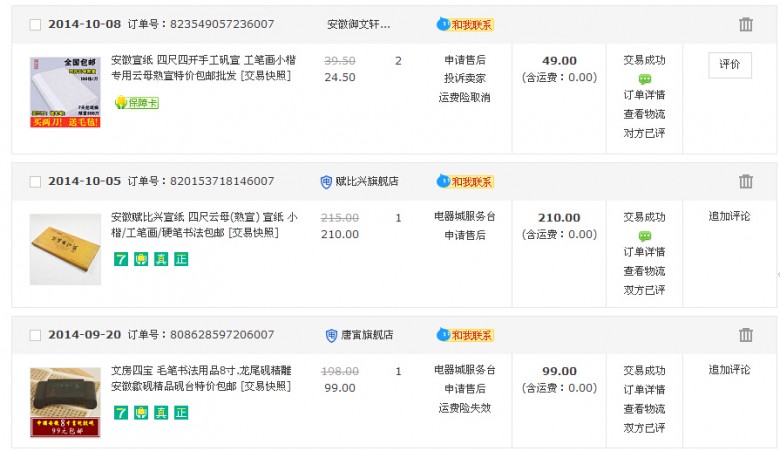
Task: Delete the 2014-09-20 order via trash icon
Action: (x=745, y=335)
